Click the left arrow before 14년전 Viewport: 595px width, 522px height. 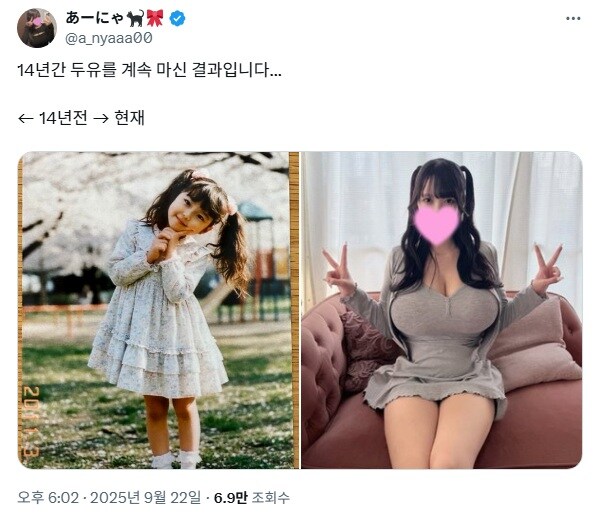click(x=25, y=119)
